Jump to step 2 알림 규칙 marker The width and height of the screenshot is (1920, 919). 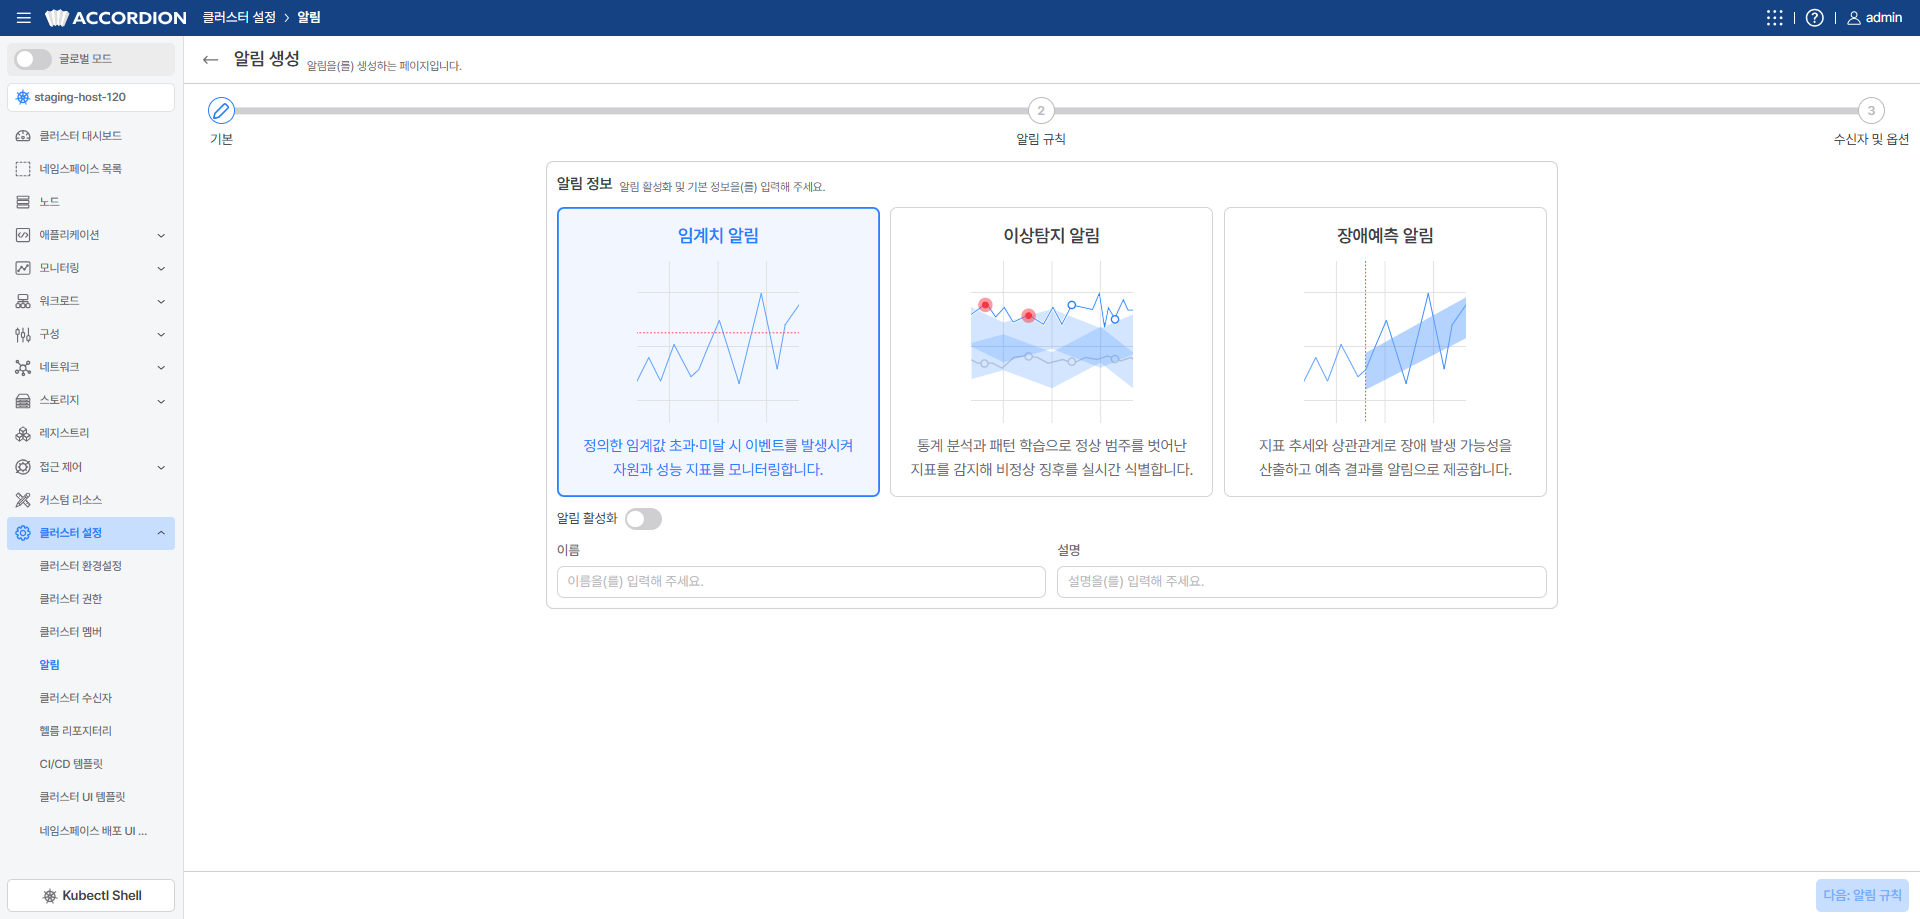coord(1041,110)
